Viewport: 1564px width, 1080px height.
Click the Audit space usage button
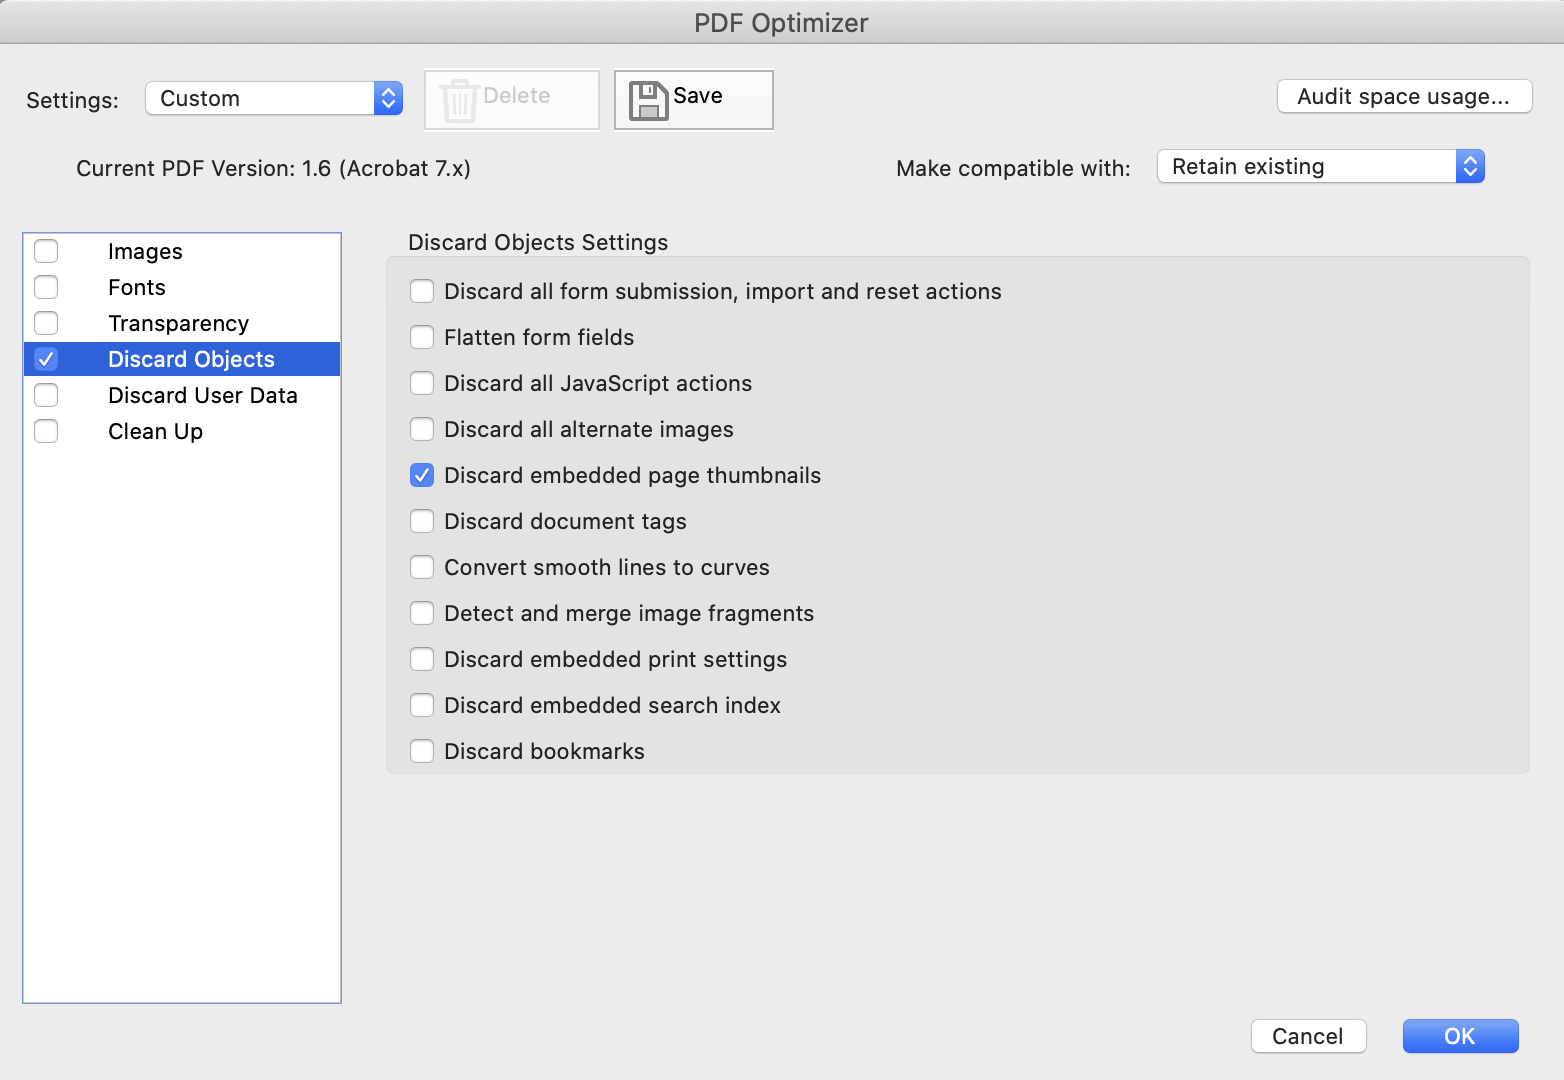(1403, 96)
